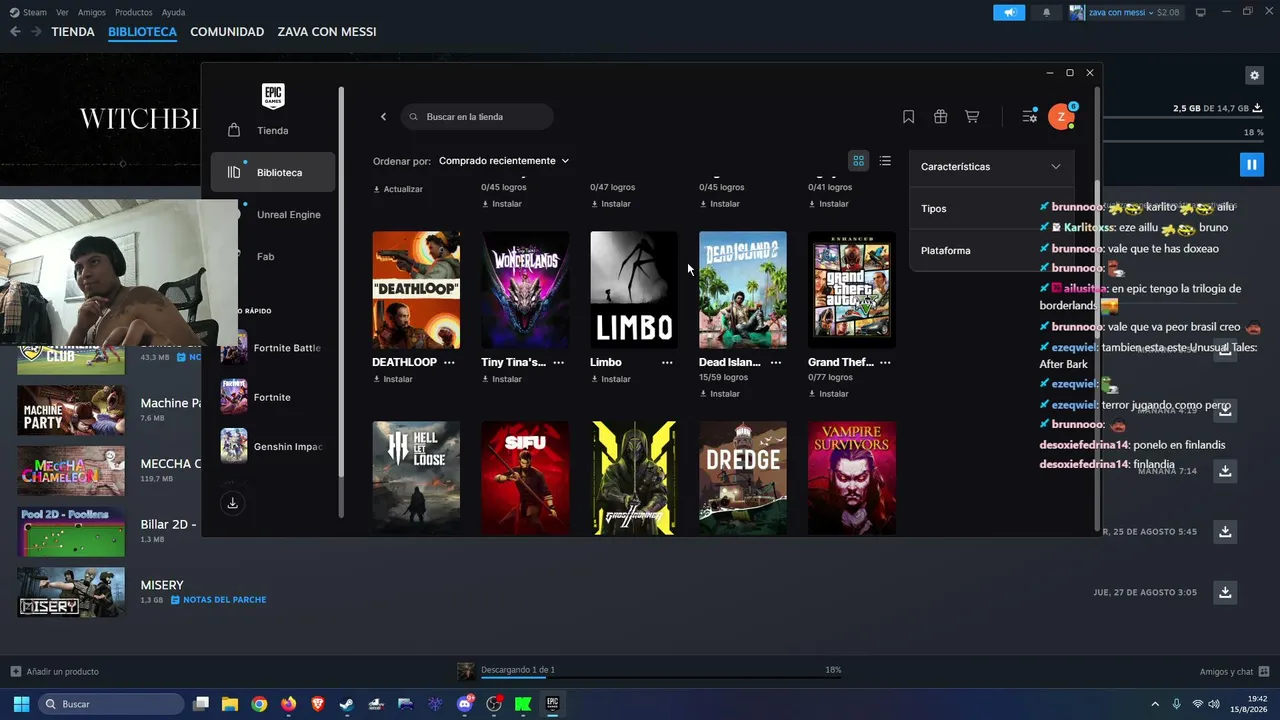Click Steam announcements megaphone icon

click(1009, 12)
